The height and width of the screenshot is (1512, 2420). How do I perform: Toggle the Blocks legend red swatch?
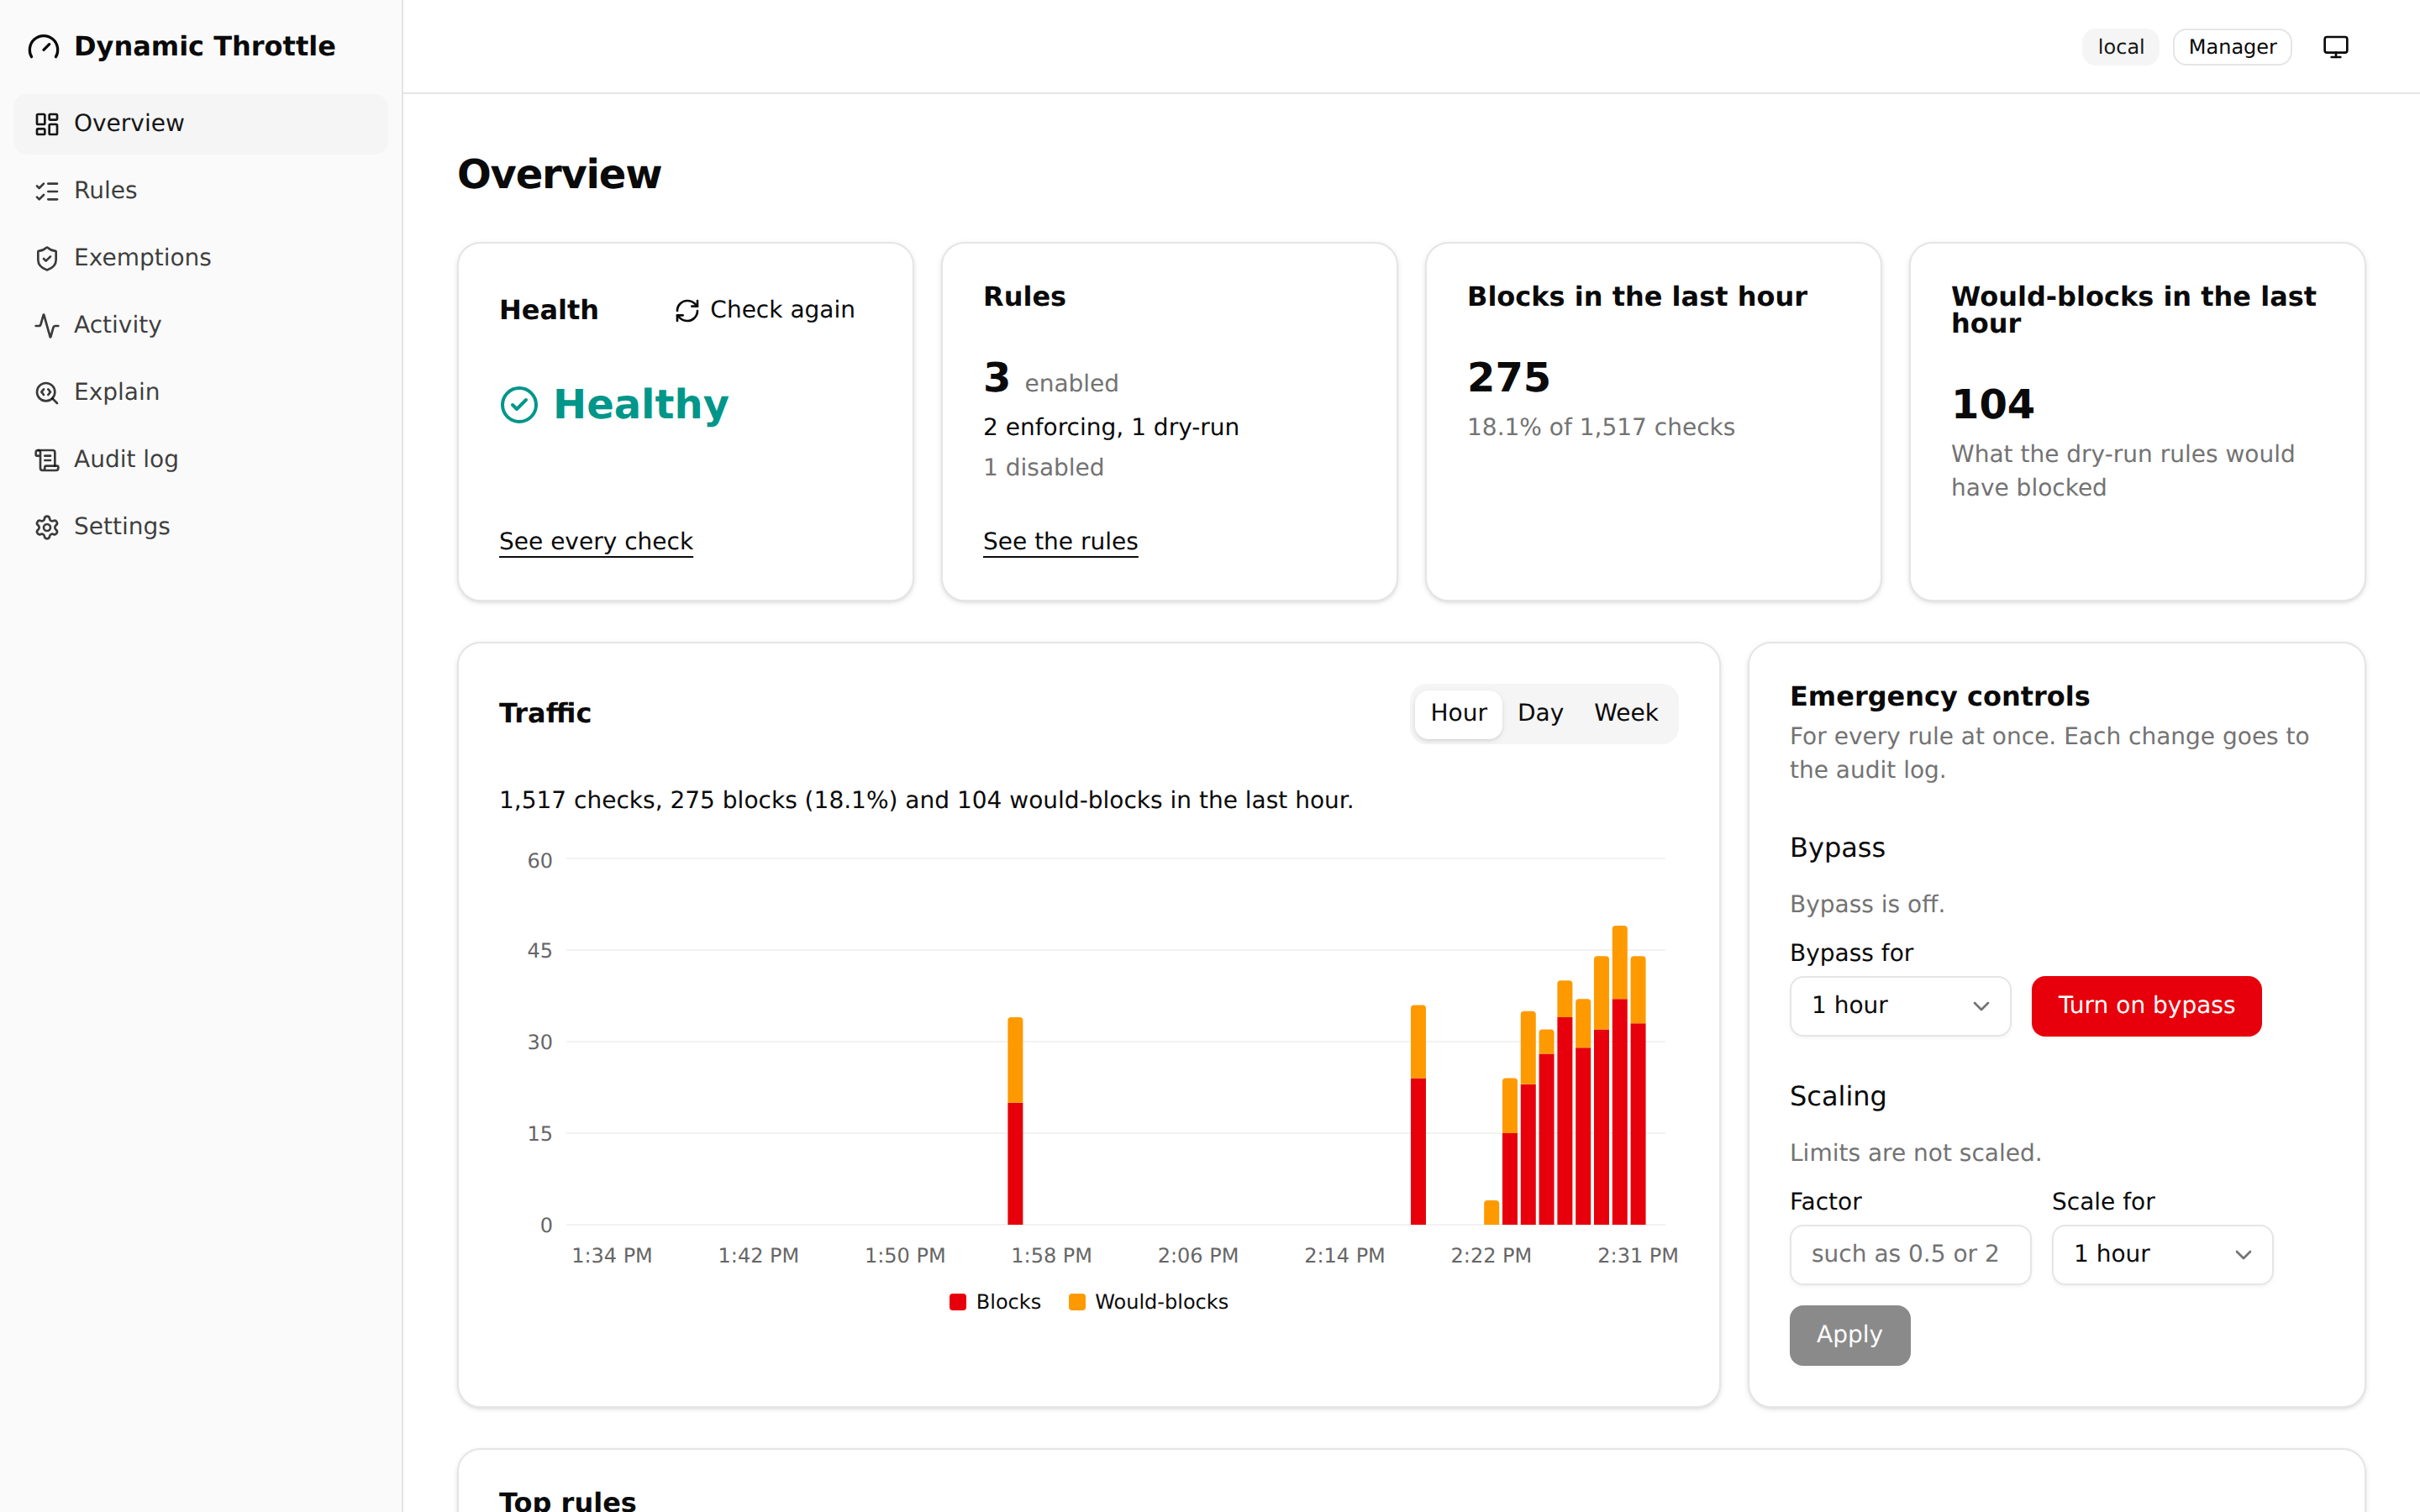click(957, 1302)
